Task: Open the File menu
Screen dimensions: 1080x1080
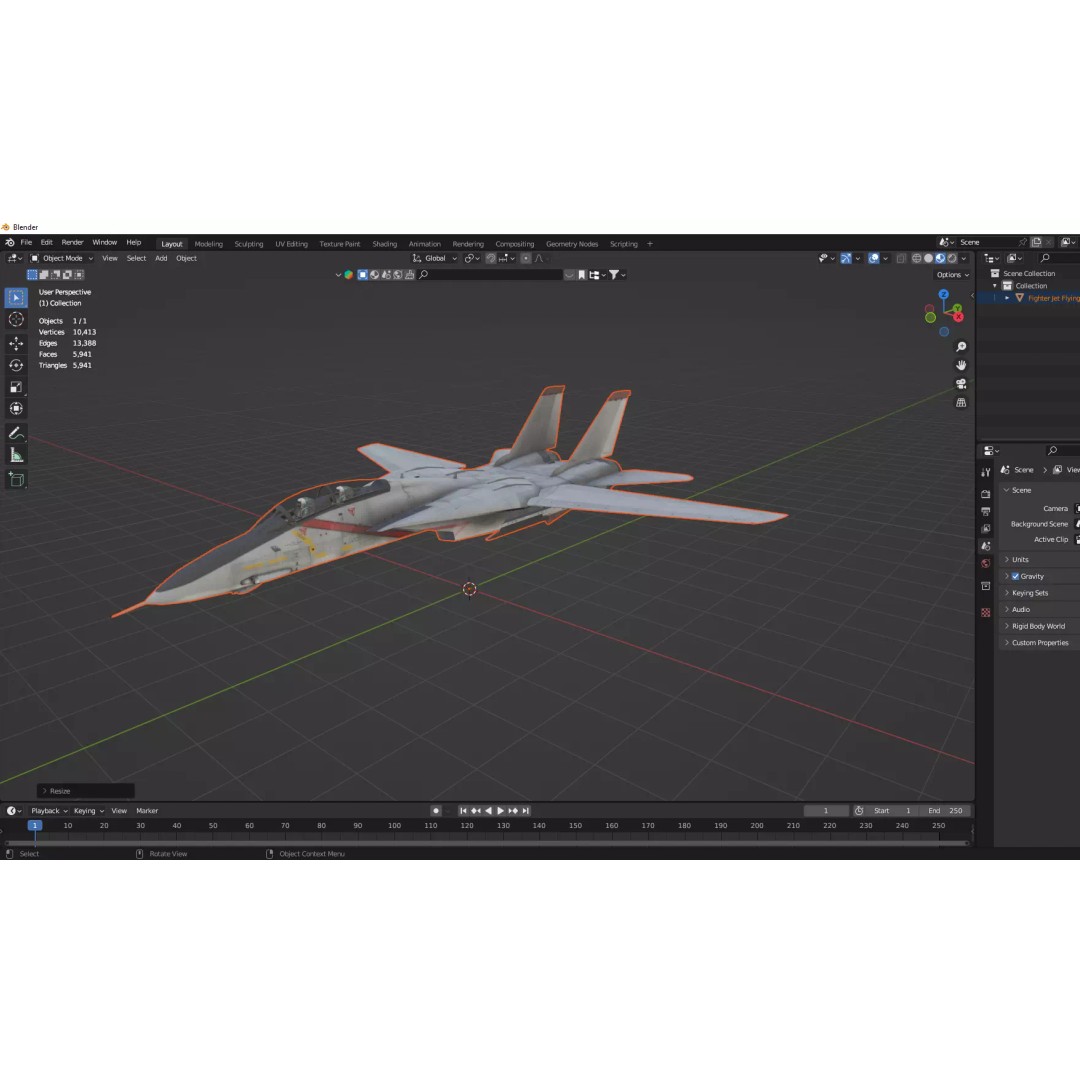Action: pos(26,242)
